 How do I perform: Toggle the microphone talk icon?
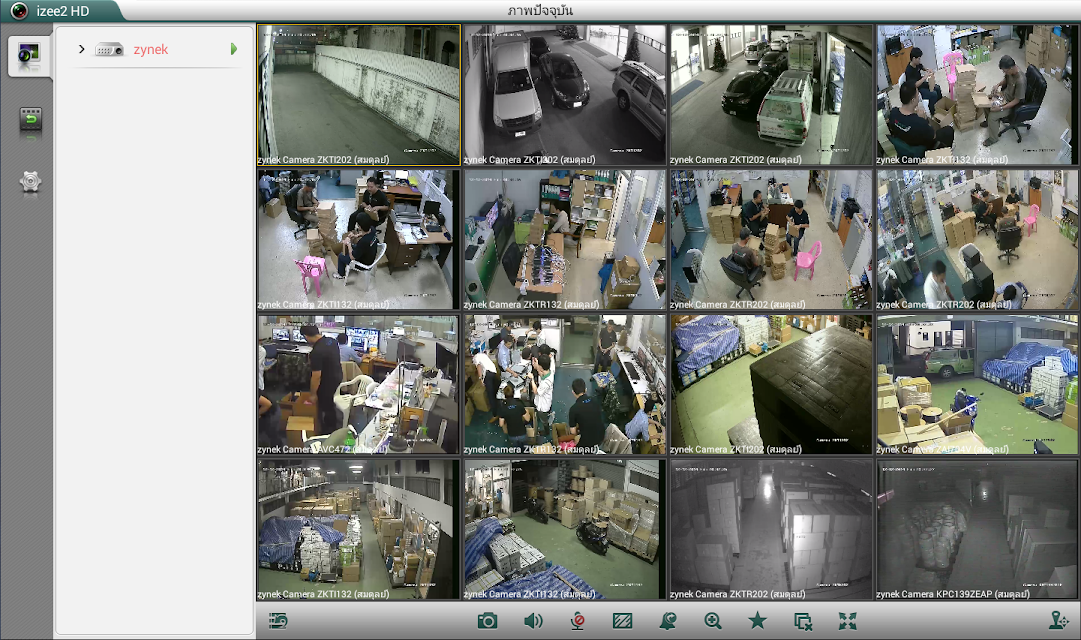click(x=578, y=621)
